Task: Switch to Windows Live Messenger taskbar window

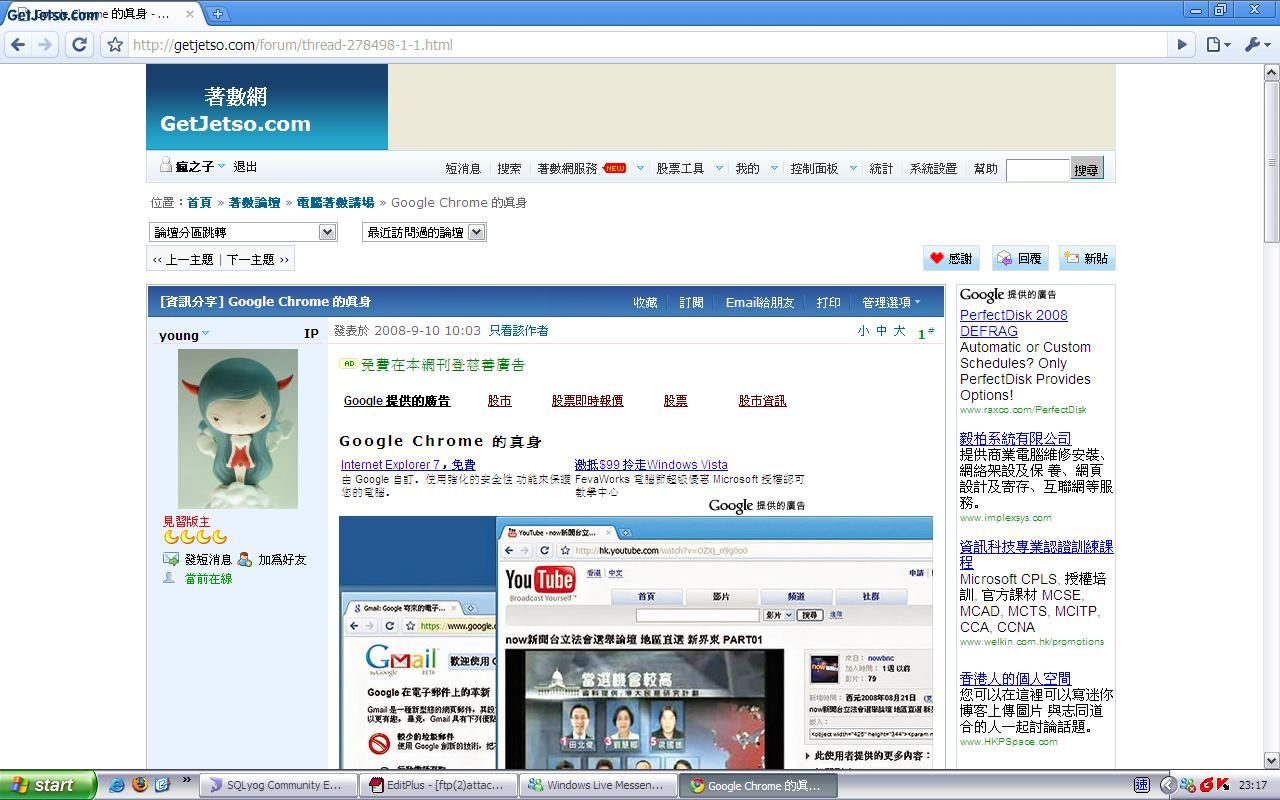Action: coord(599,785)
